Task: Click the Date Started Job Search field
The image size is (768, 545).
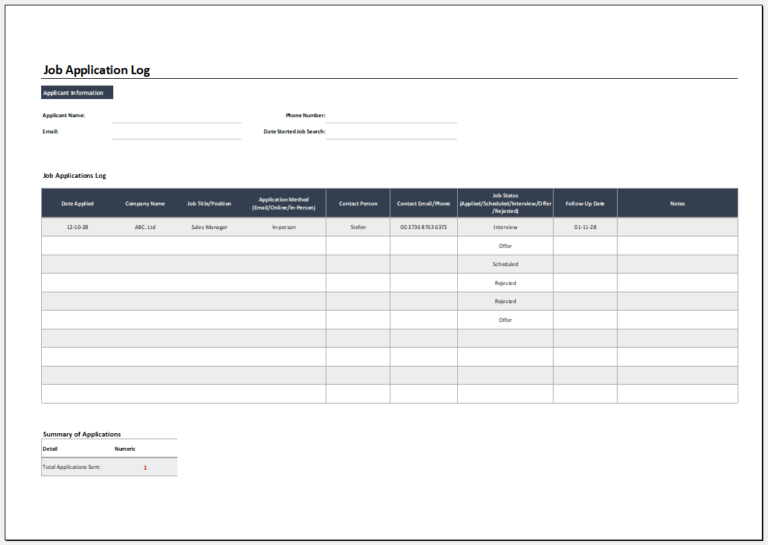Action: click(391, 133)
